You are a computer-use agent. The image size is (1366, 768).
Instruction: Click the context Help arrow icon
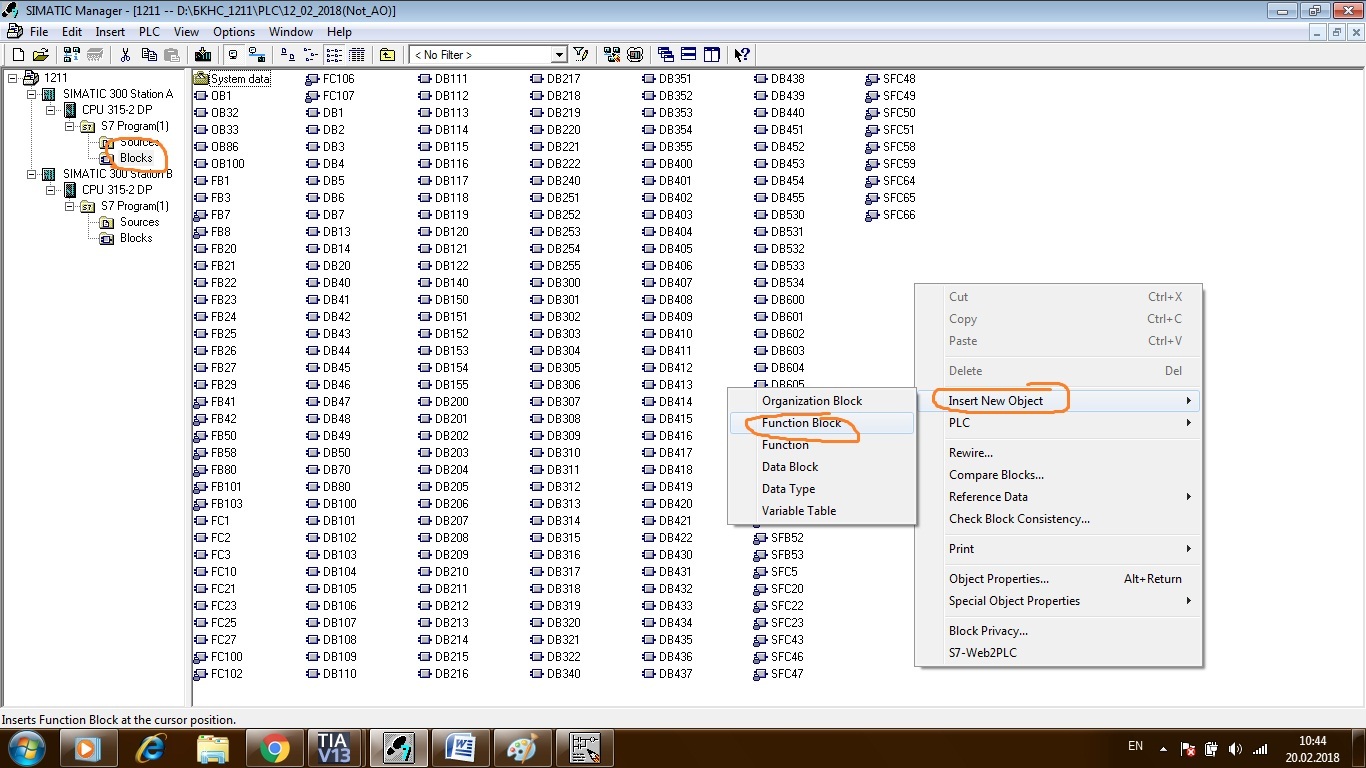tap(742, 55)
